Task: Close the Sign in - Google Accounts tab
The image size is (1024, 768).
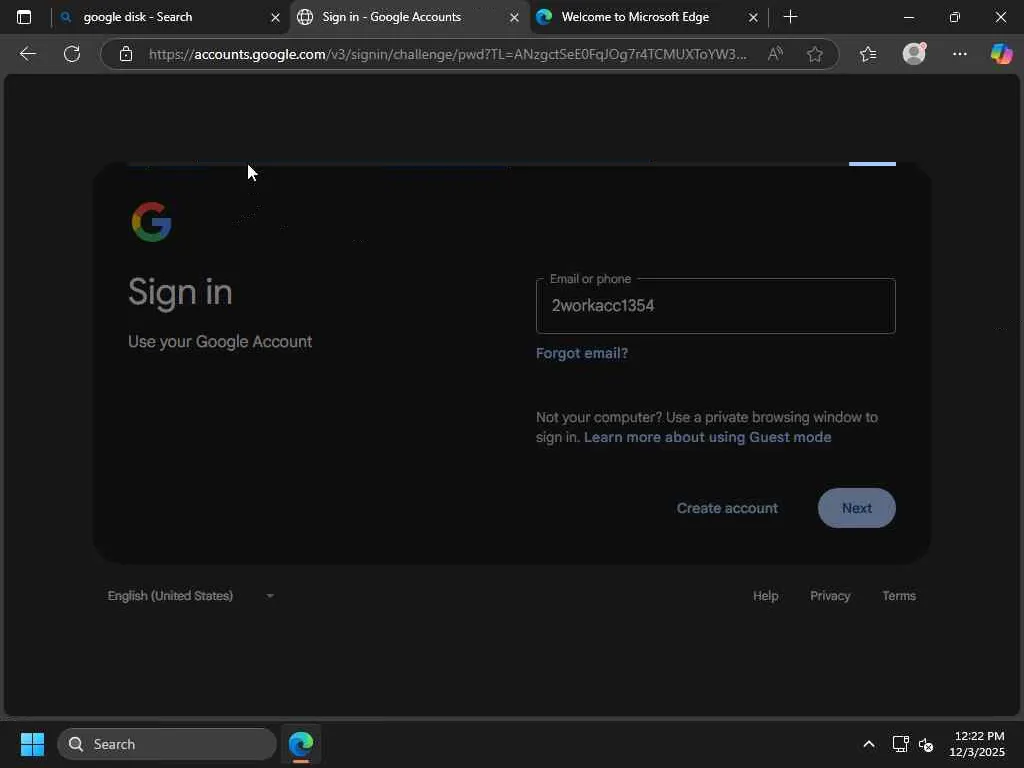Action: point(515,18)
